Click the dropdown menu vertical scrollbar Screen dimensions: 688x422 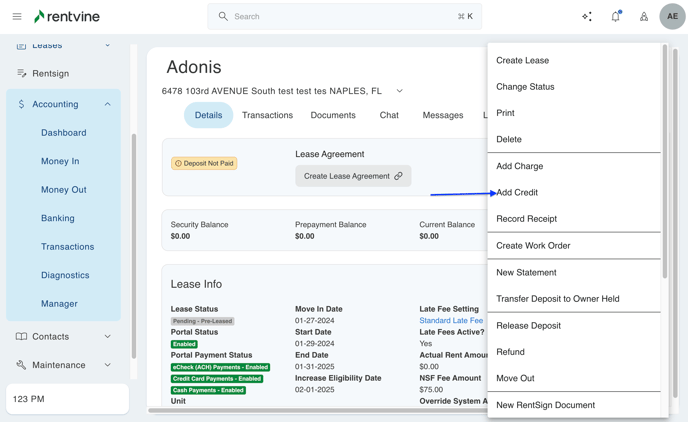point(664,160)
